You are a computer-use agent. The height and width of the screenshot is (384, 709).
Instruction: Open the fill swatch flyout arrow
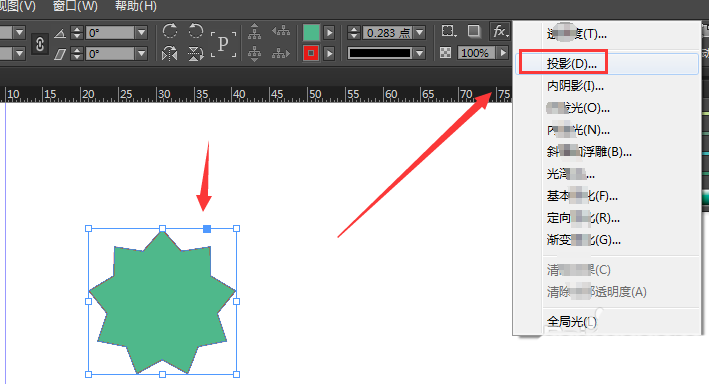330,33
